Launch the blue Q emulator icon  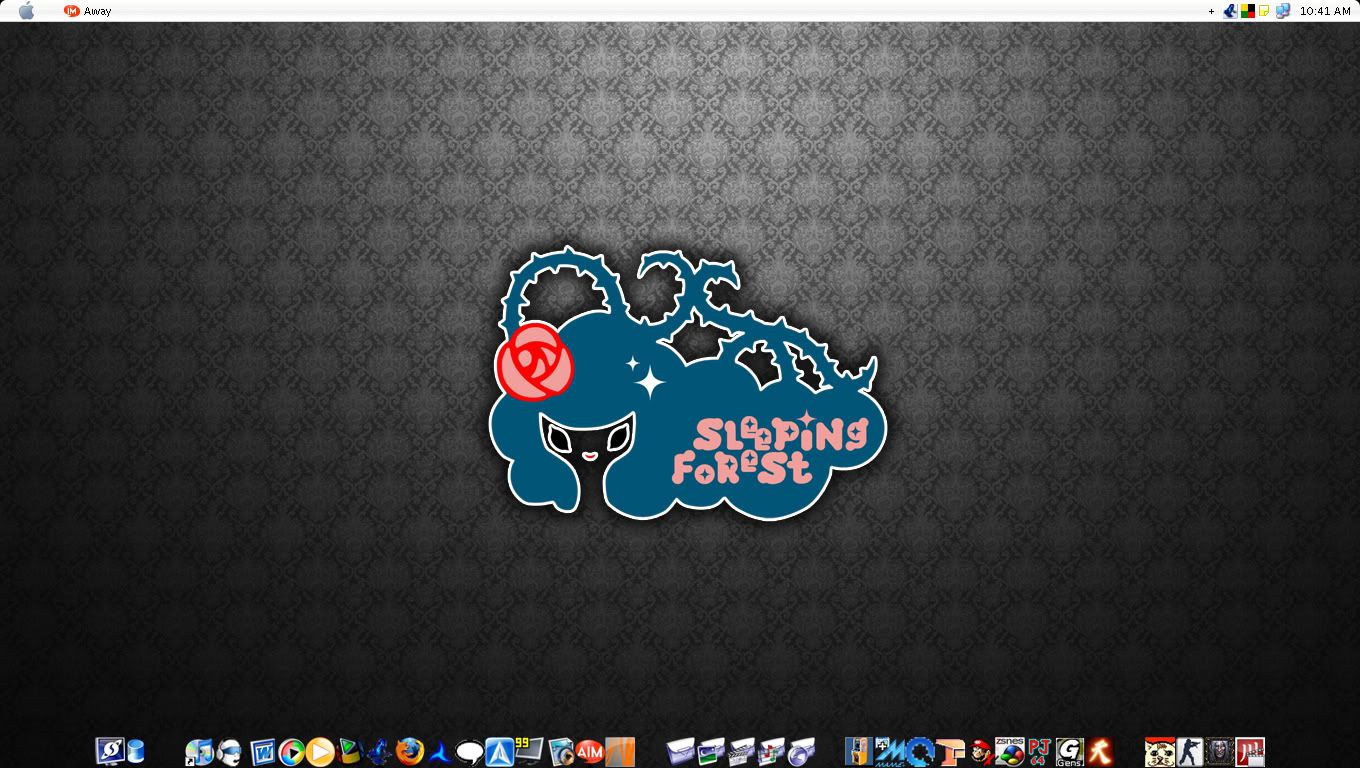[919, 751]
